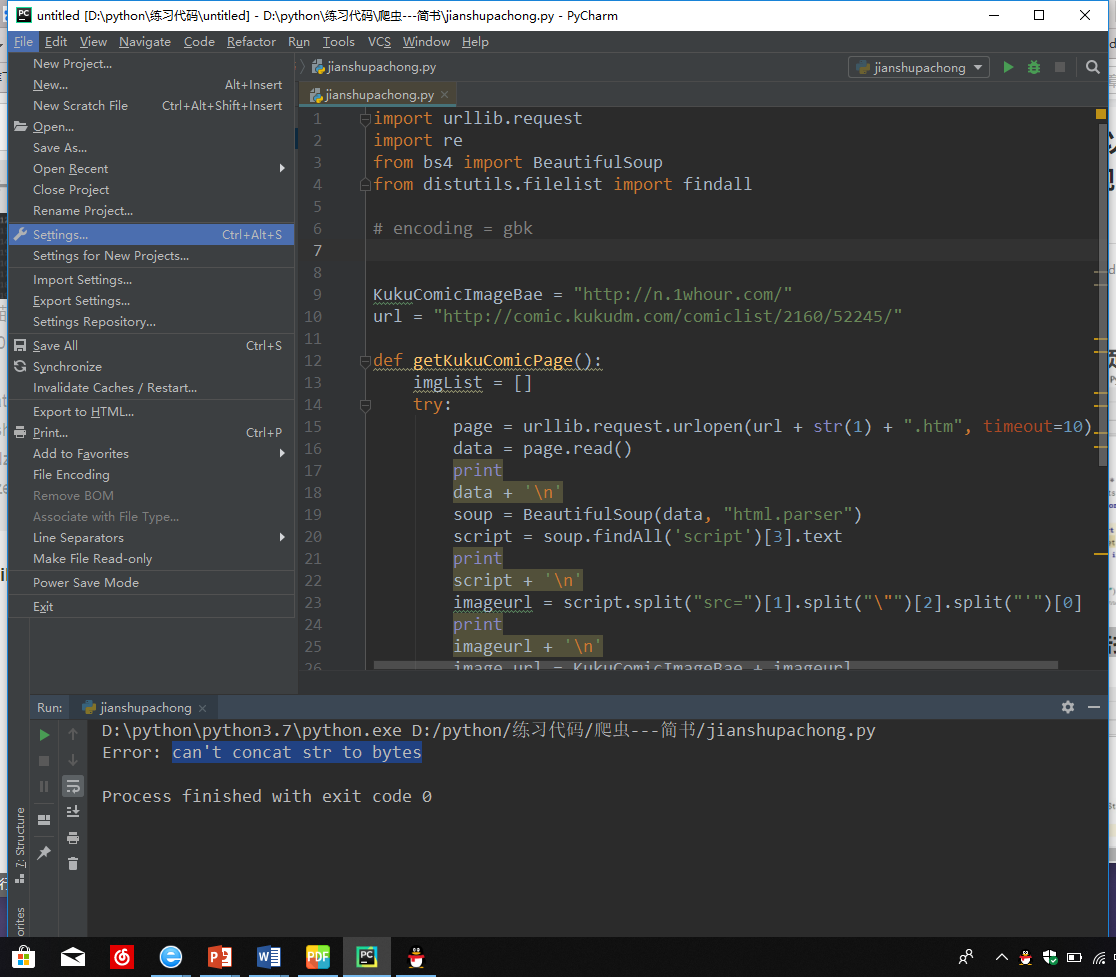This screenshot has width=1116, height=977.
Task: Open the run configuration dropdown
Action: 919,67
